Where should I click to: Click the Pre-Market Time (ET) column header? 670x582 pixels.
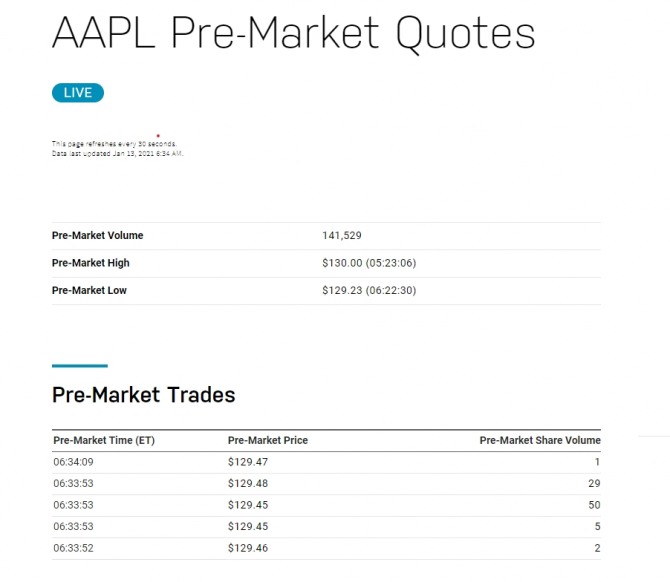tap(103, 440)
